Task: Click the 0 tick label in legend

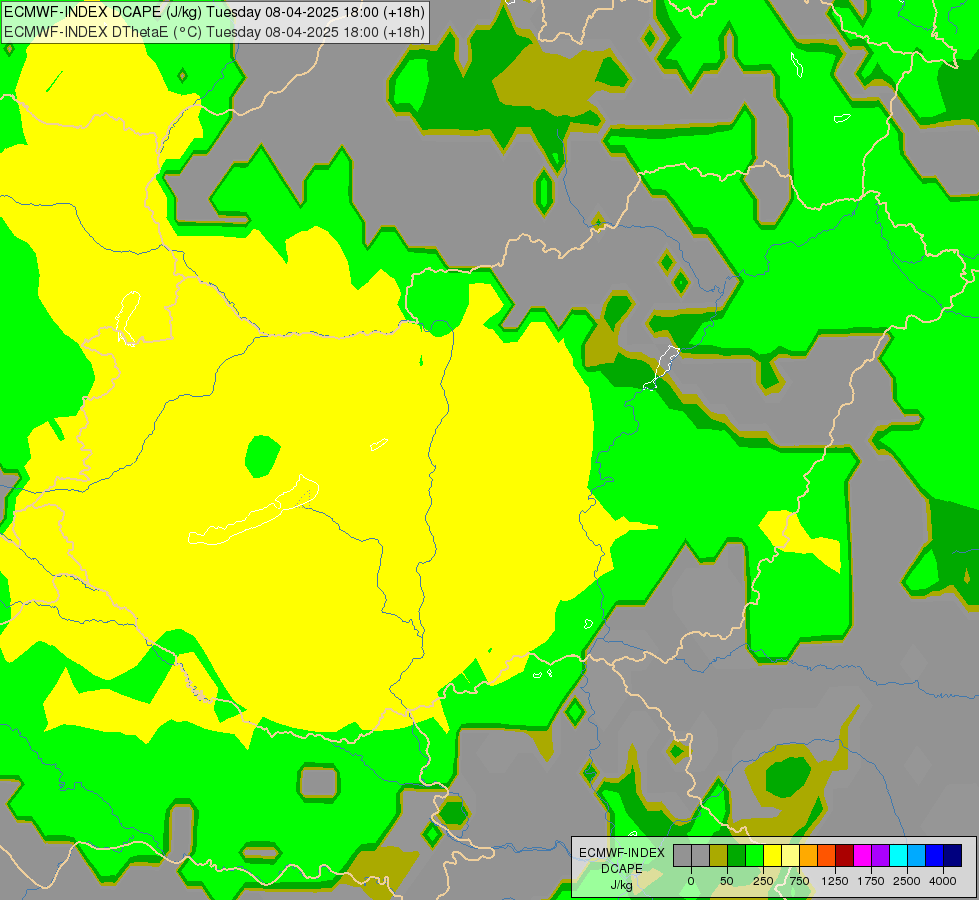Action: pos(691,881)
